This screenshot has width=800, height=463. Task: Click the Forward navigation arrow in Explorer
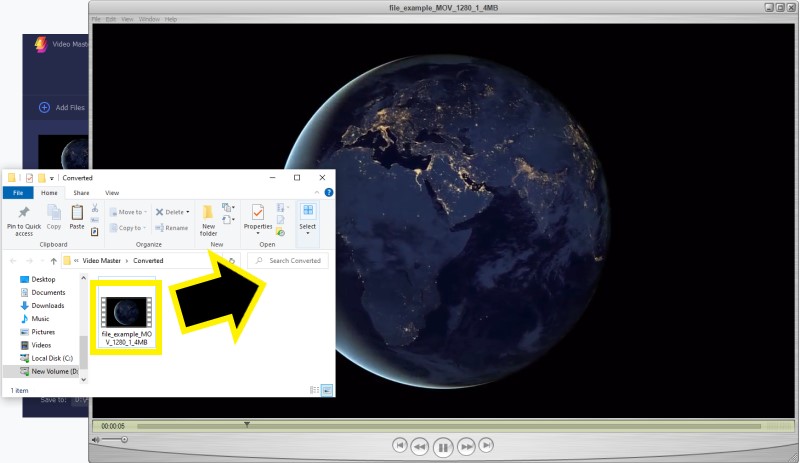click(x=30, y=261)
